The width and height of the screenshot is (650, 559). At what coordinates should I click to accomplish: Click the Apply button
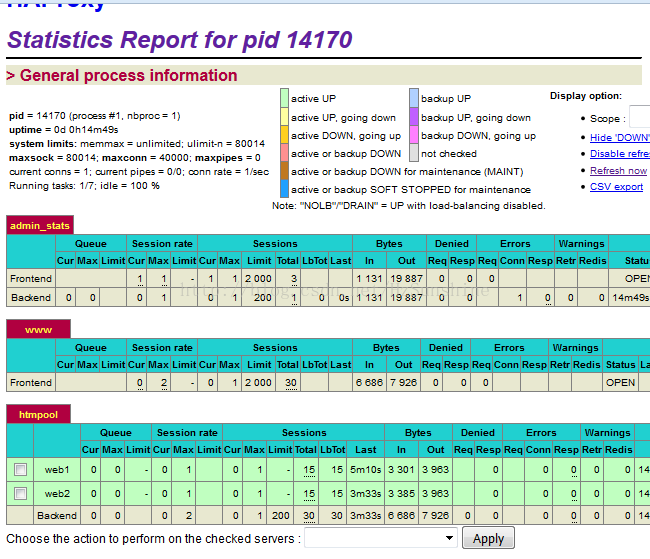pyautogui.click(x=488, y=538)
